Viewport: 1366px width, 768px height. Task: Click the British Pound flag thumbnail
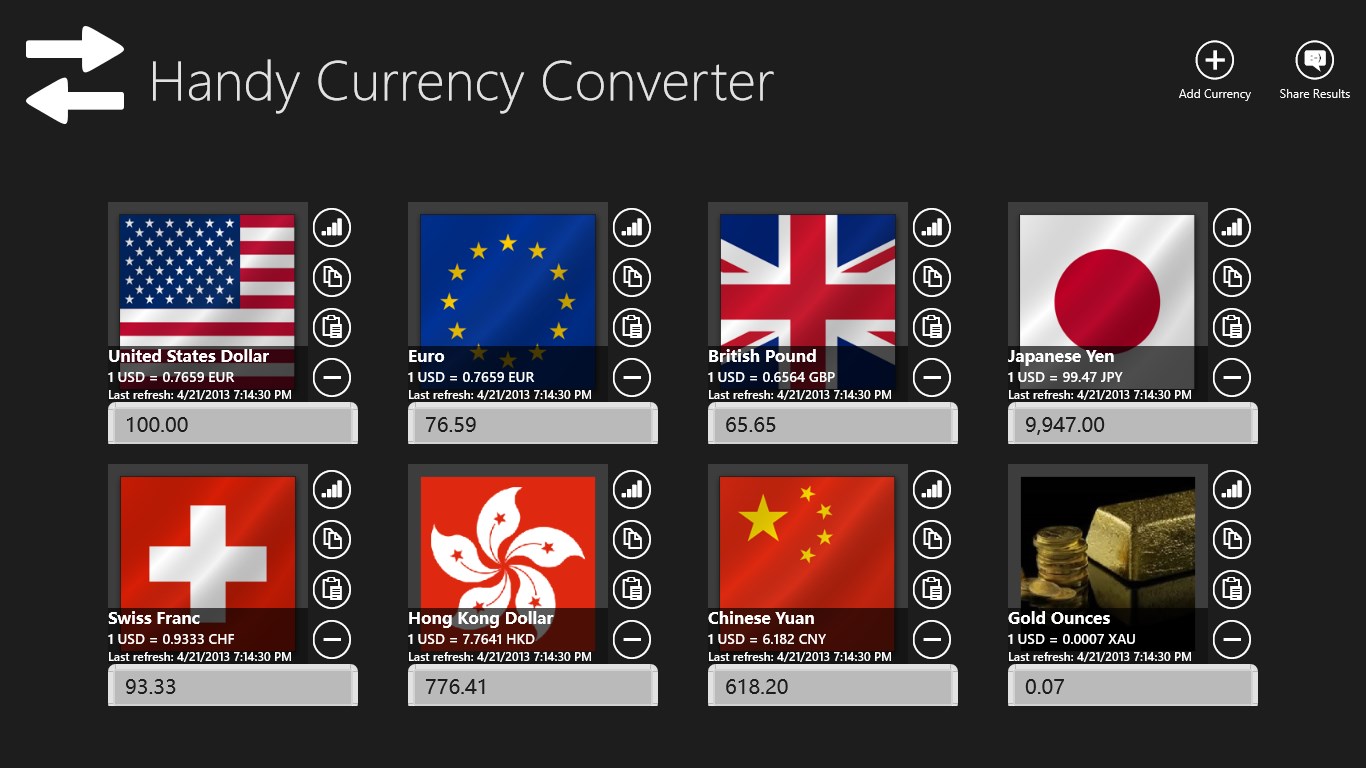pos(807,280)
